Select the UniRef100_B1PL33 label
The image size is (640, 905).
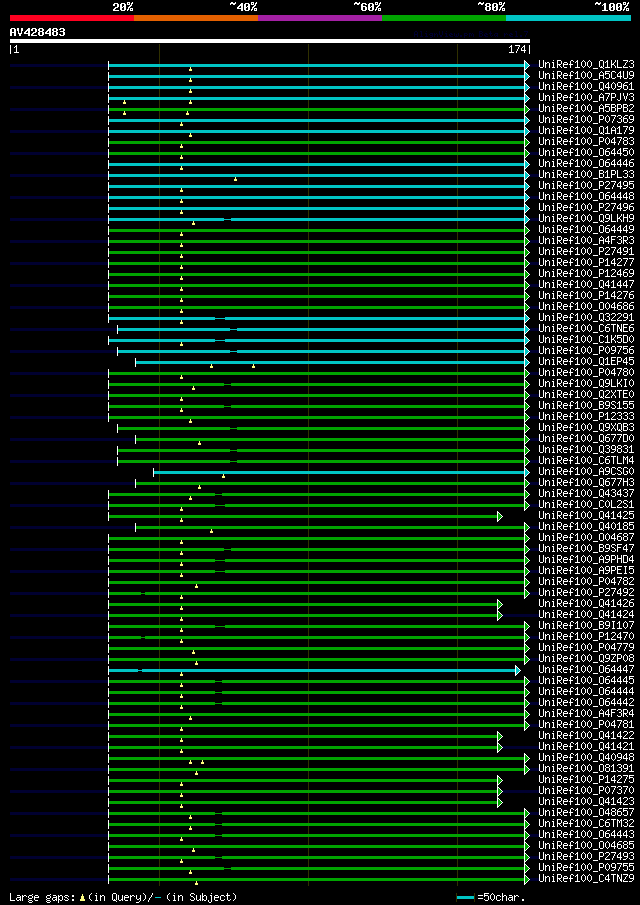pos(586,174)
